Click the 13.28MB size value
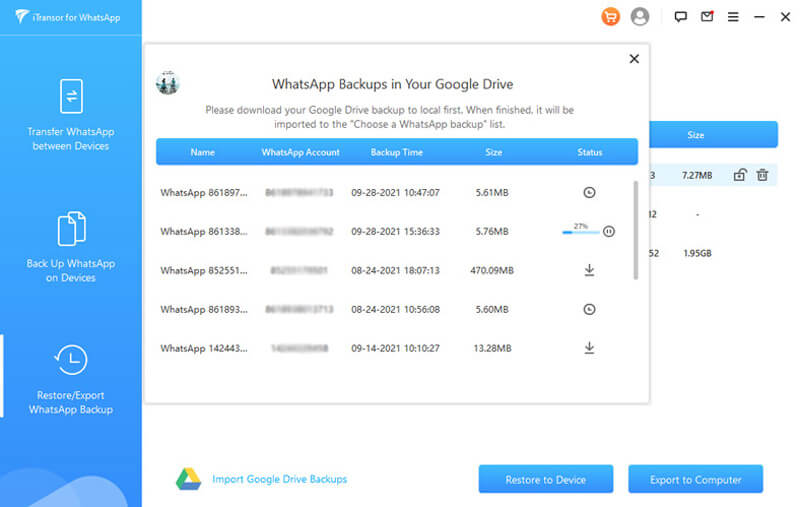The height and width of the screenshot is (507, 800). [492, 348]
